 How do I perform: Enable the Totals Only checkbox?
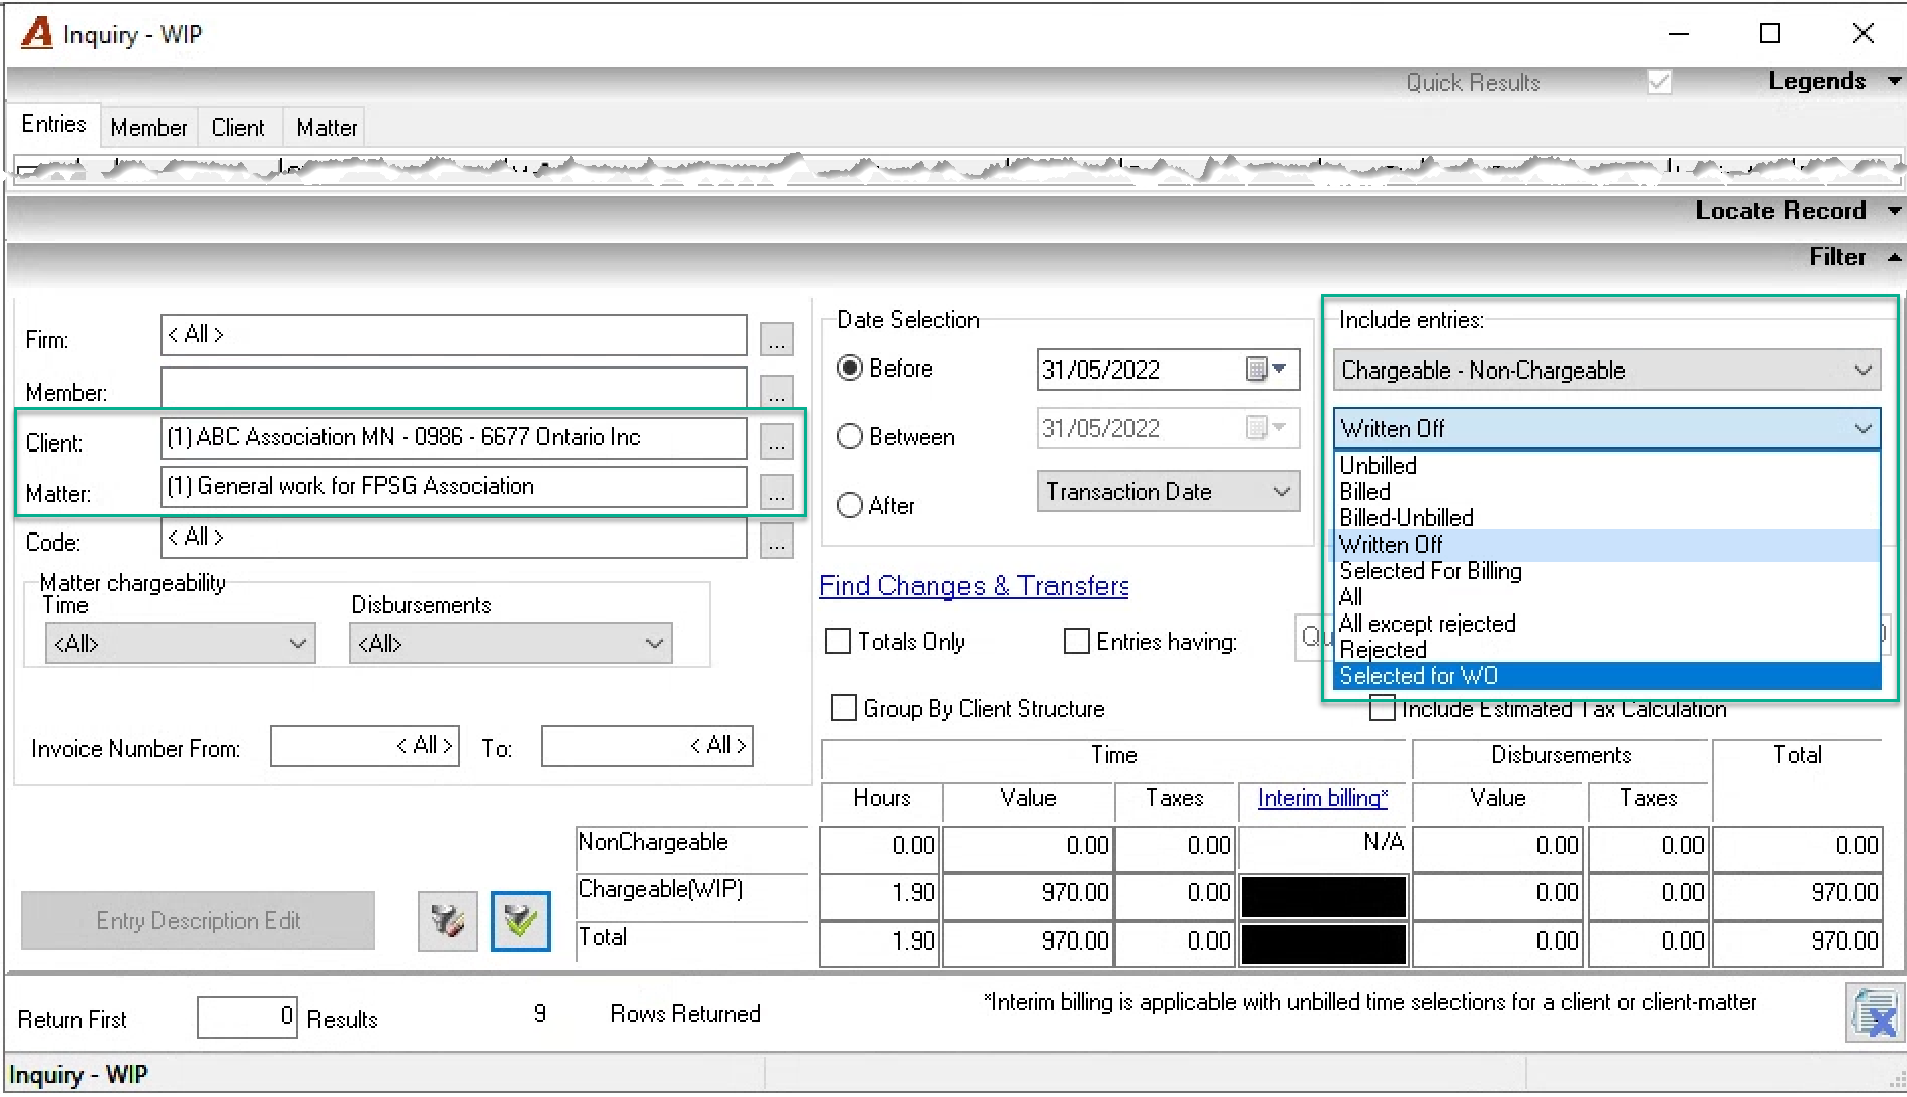click(x=838, y=641)
